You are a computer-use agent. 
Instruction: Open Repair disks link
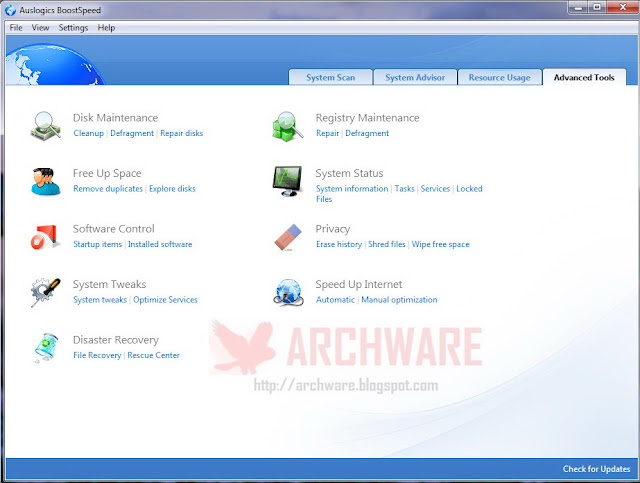click(x=182, y=133)
